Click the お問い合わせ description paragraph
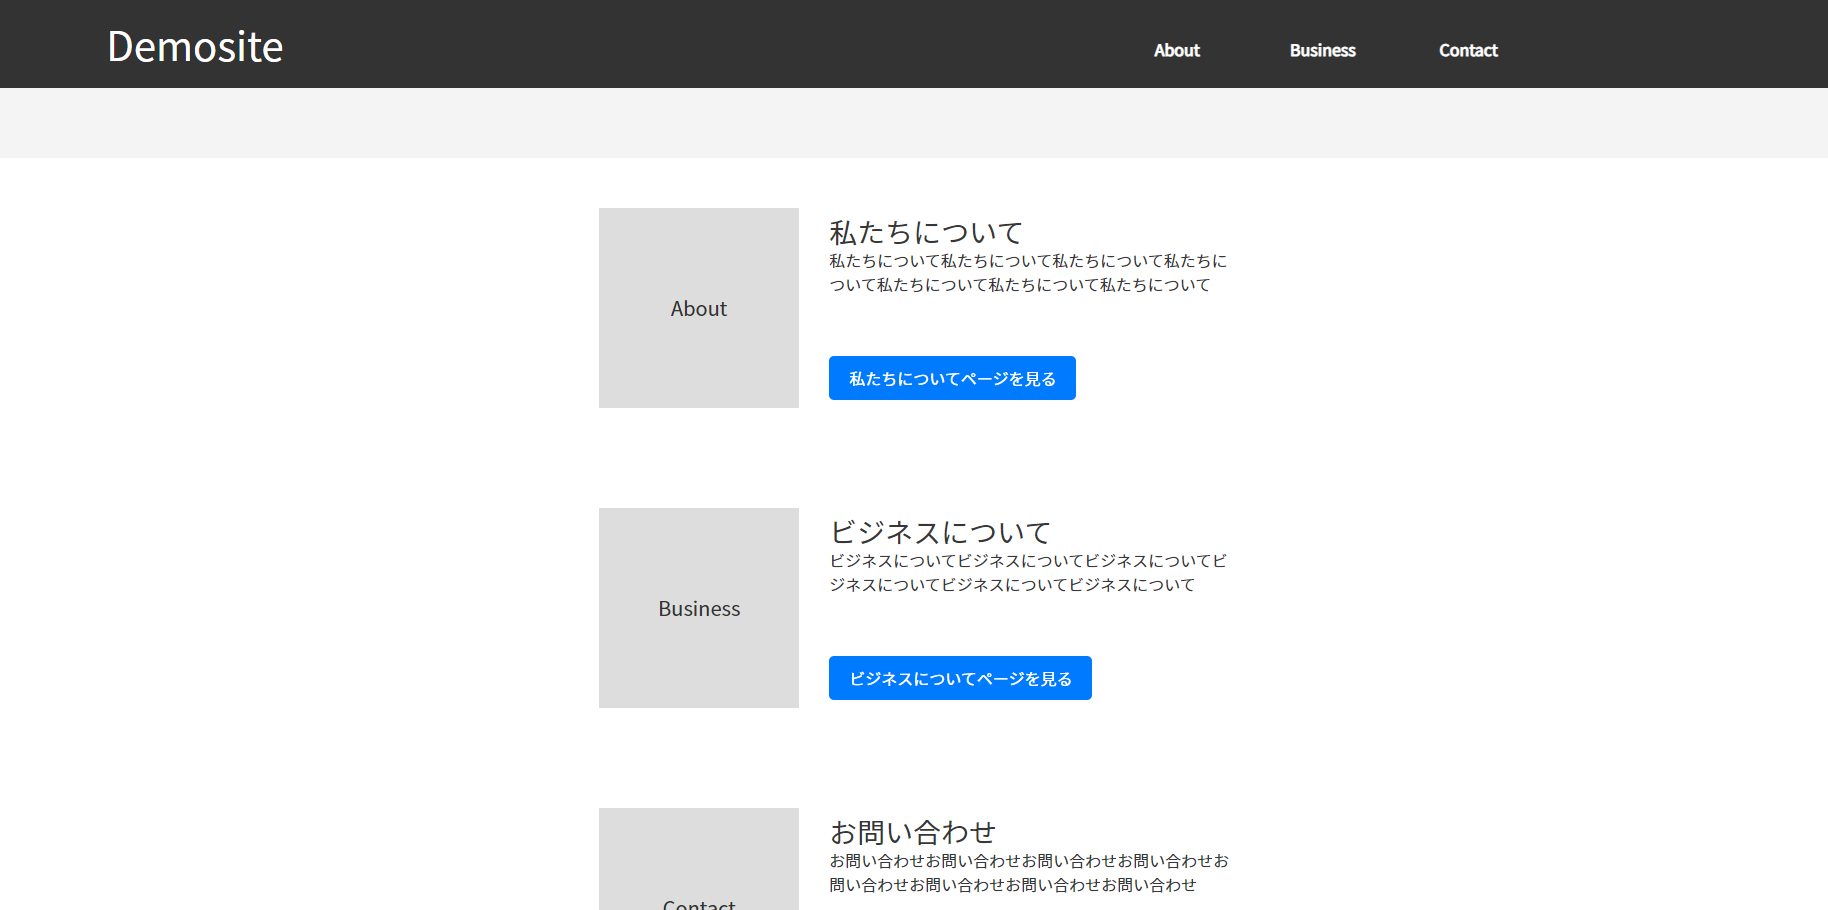The width and height of the screenshot is (1828, 910). point(1027,873)
